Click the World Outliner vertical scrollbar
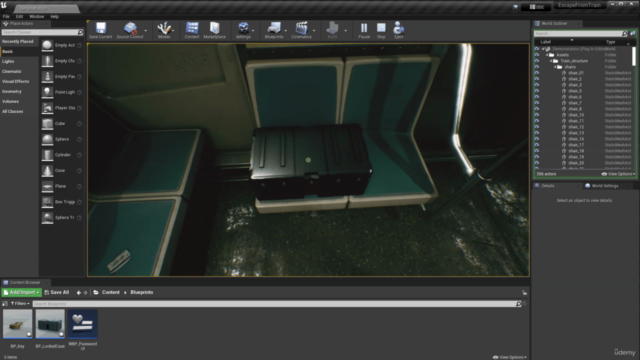The width and height of the screenshot is (640, 360). (634, 56)
